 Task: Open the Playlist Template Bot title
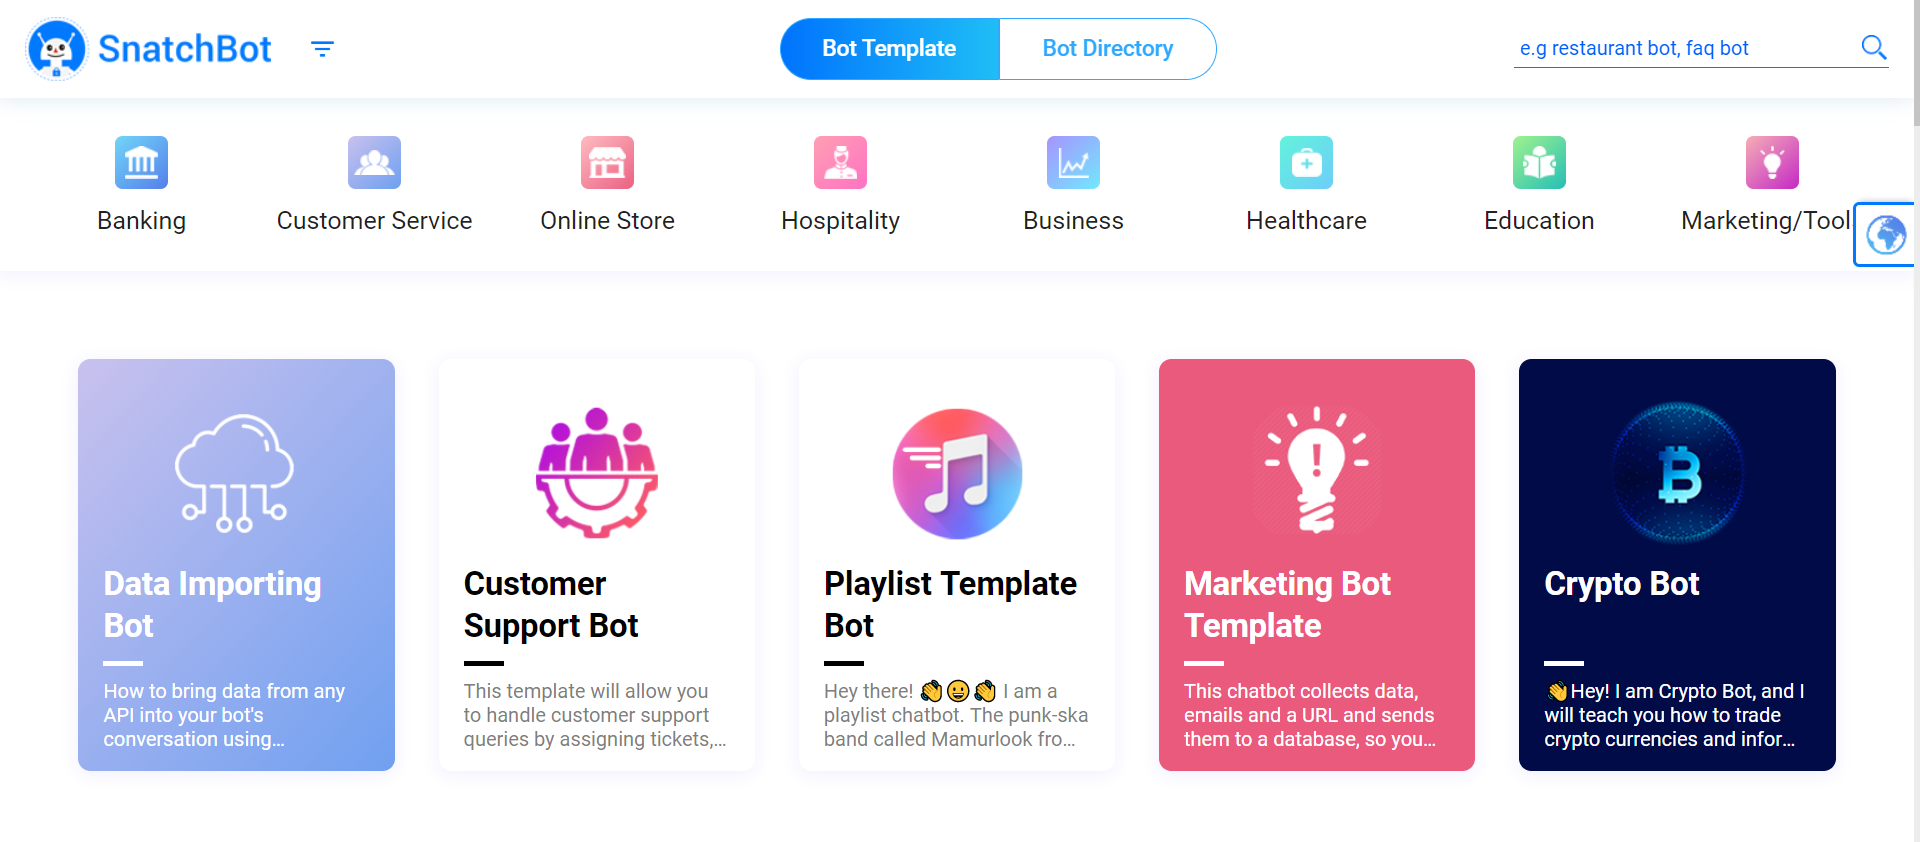pyautogui.click(x=950, y=604)
